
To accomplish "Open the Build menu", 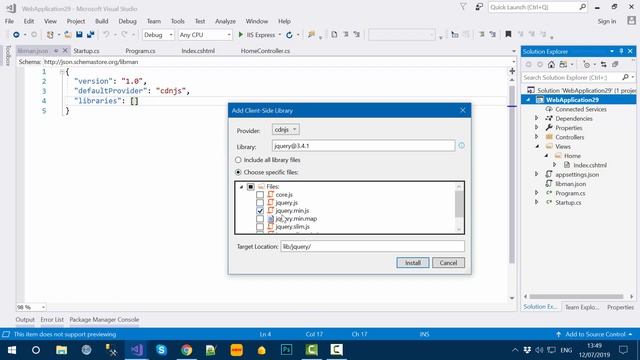I will coord(102,21).
